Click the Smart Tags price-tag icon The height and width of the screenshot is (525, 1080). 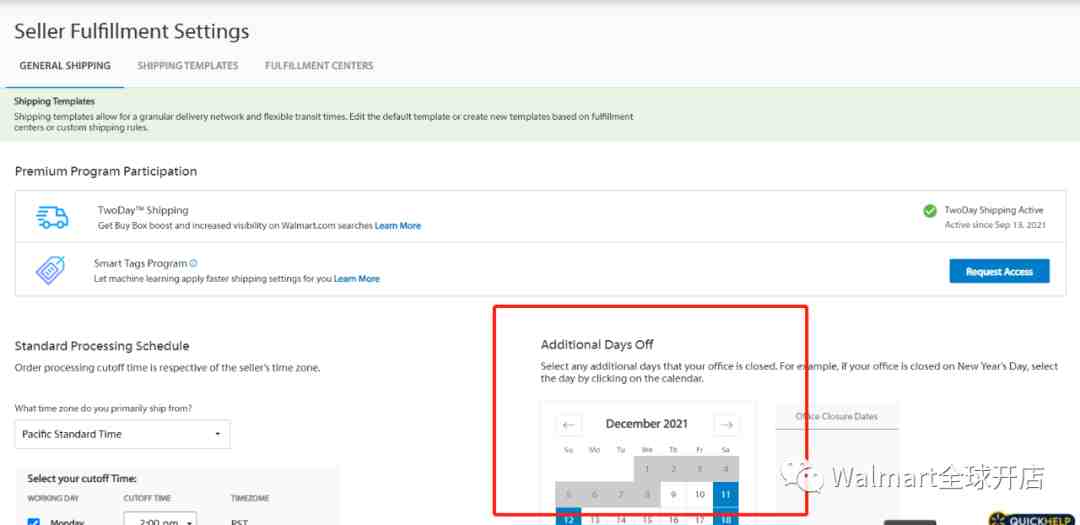[50, 270]
